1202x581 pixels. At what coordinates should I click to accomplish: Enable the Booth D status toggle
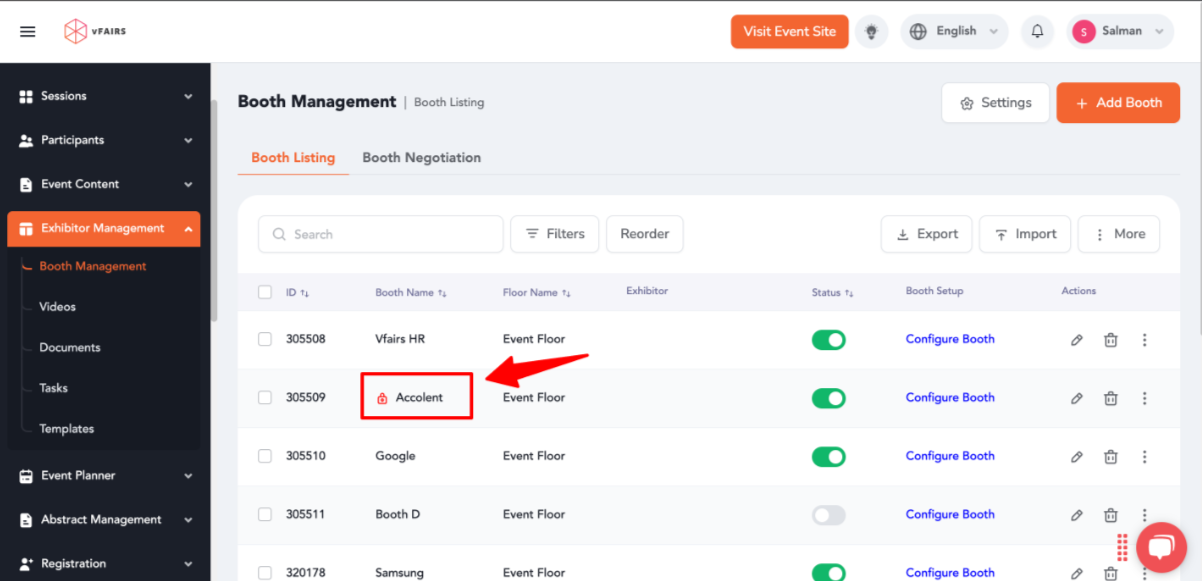click(829, 515)
